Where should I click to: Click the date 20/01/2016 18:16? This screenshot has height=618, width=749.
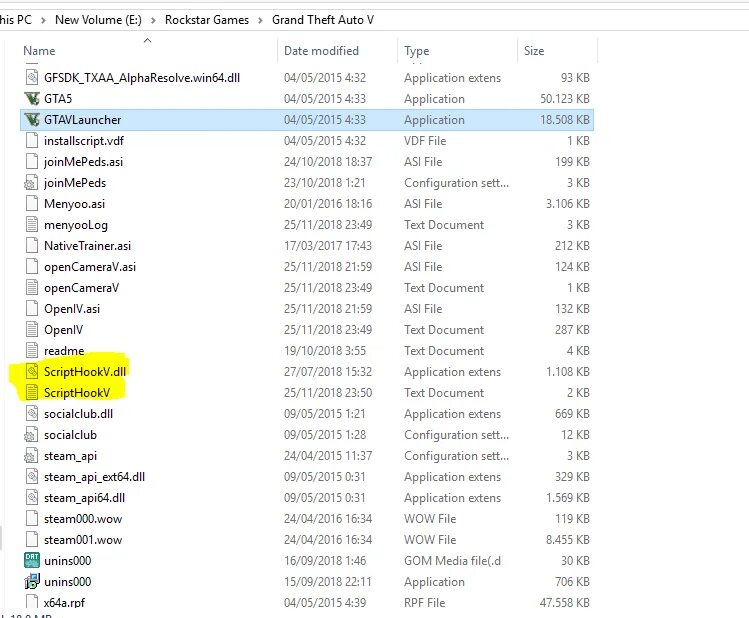click(328, 204)
